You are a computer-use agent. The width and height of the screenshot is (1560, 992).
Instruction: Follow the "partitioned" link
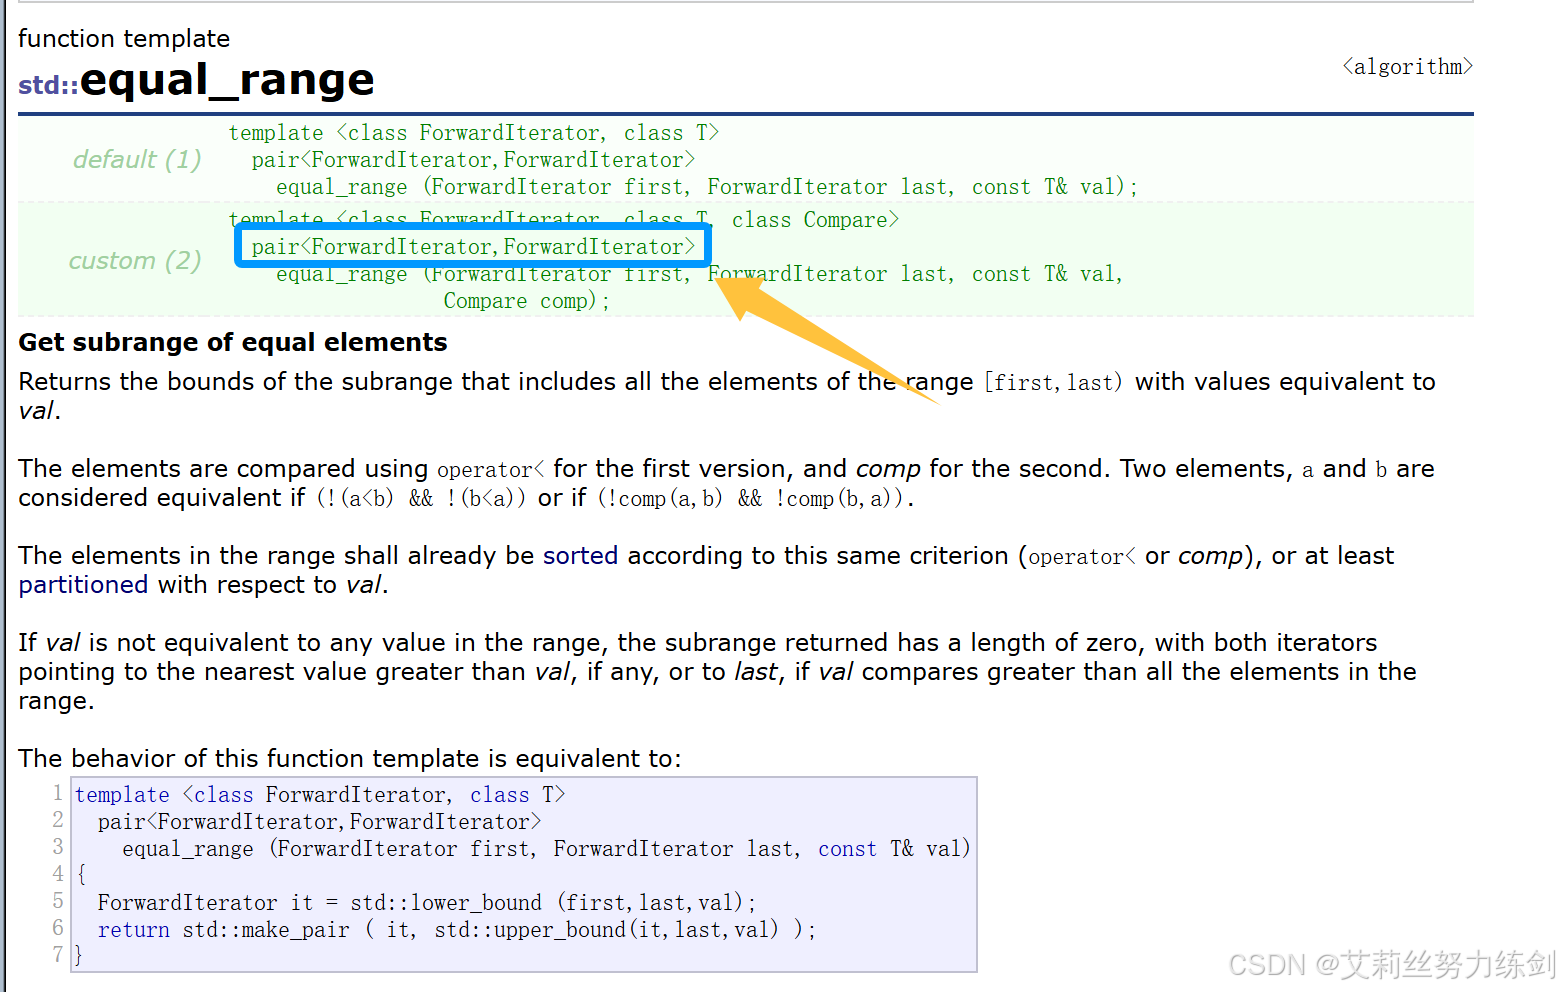pos(83,585)
